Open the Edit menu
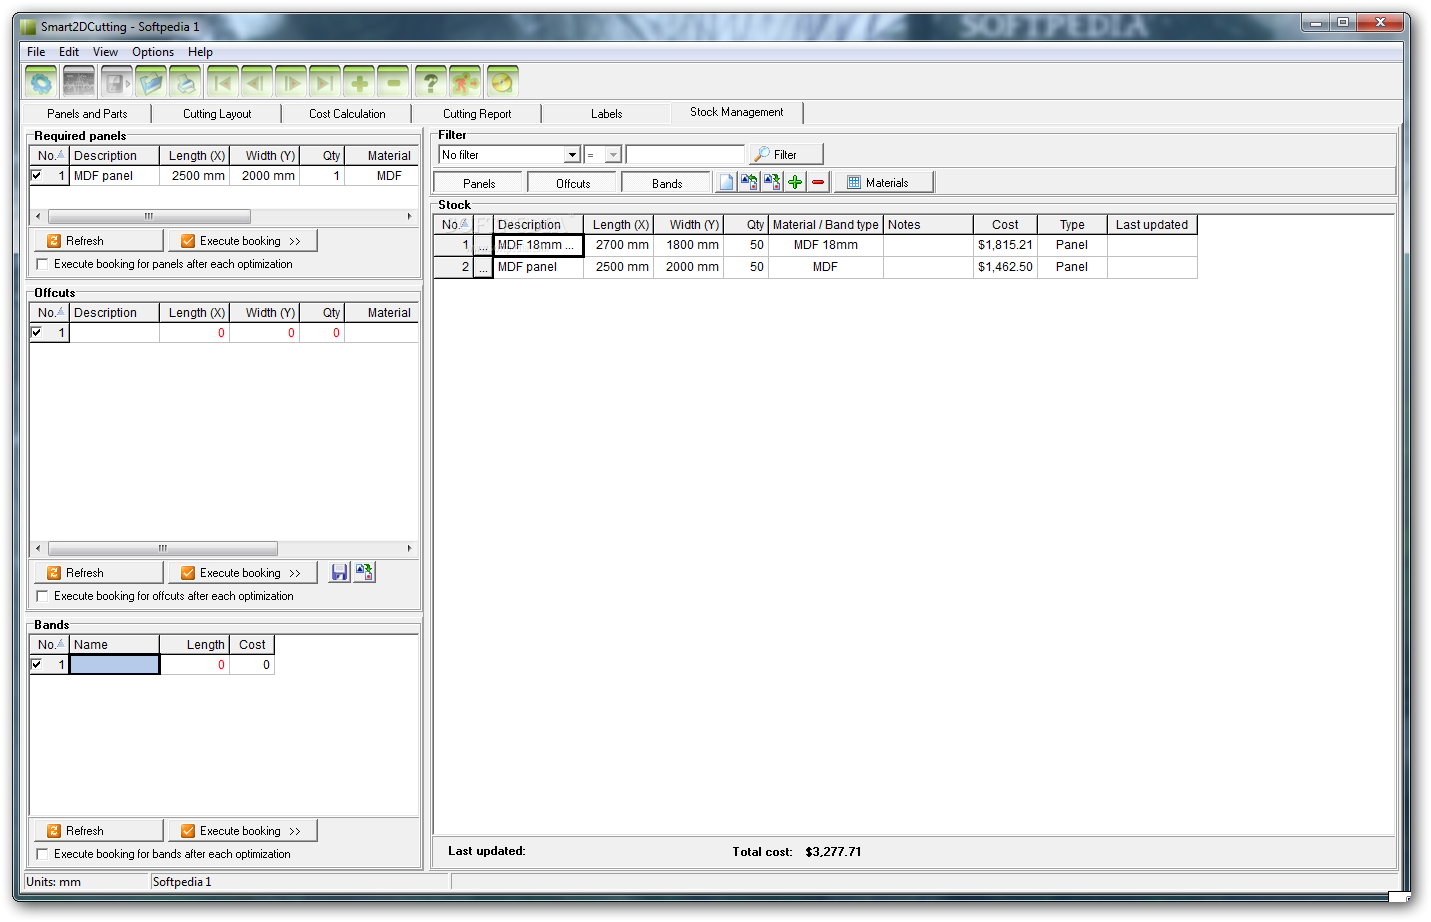The width and height of the screenshot is (1431, 922). 69,52
